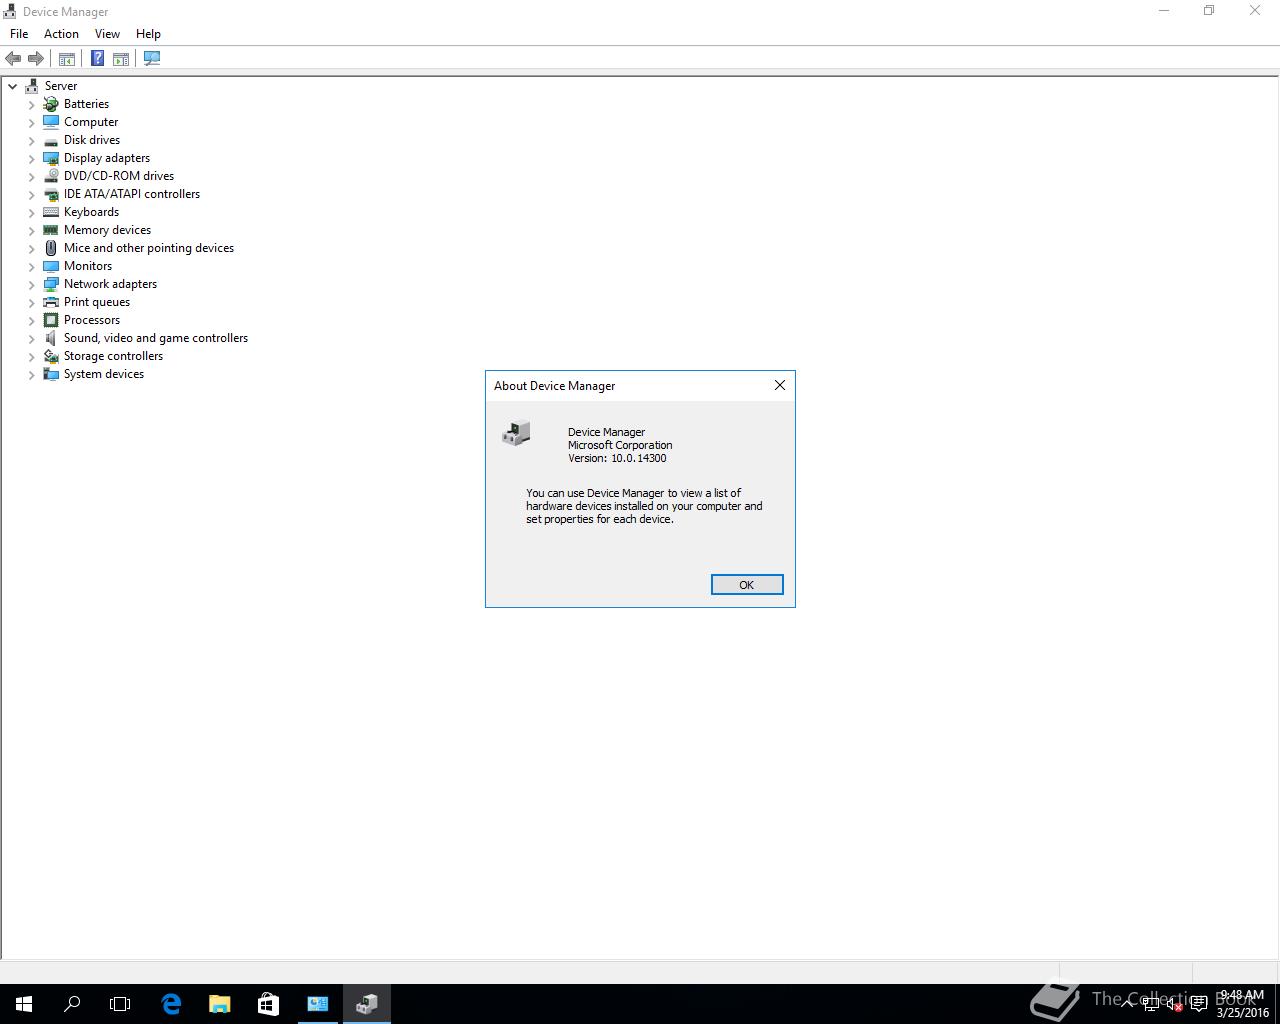The width and height of the screenshot is (1280, 1024).
Task: Click the muted volume tray icon
Action: [1175, 1005]
